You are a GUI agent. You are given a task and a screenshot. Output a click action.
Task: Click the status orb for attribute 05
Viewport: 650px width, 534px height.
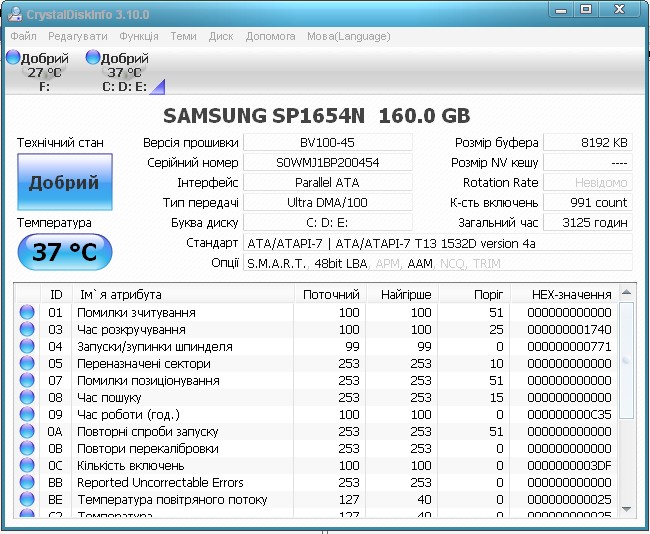pyautogui.click(x=27, y=363)
